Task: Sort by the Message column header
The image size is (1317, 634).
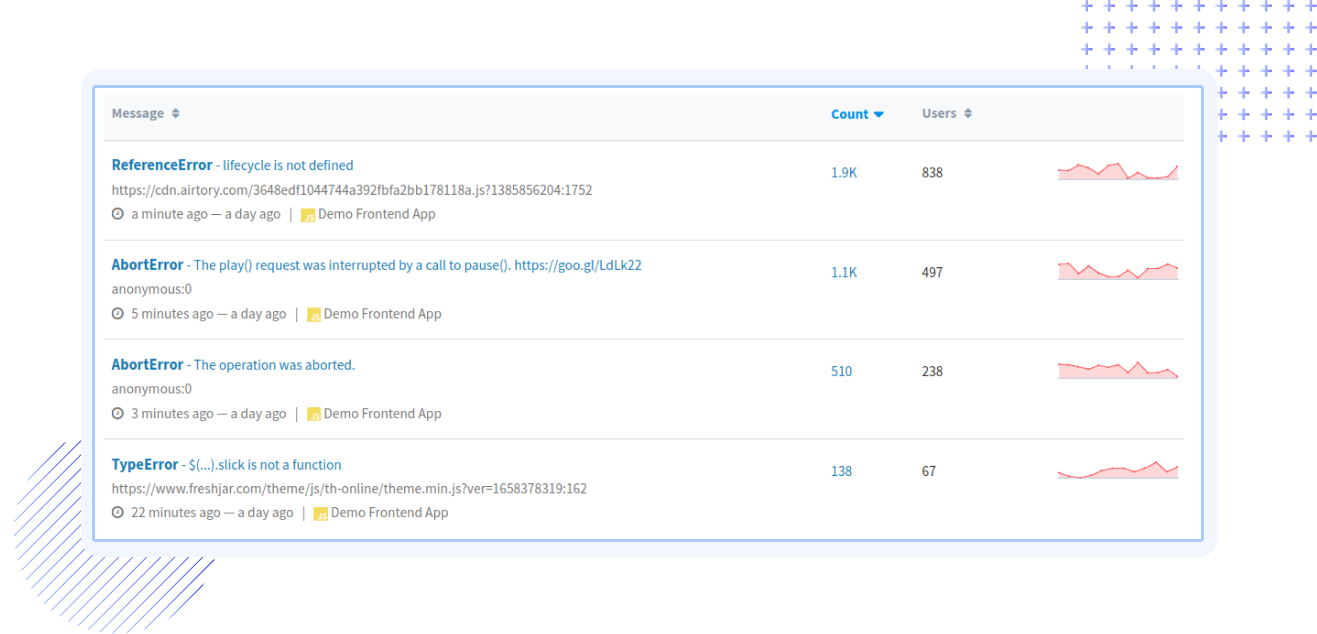Action: click(145, 114)
